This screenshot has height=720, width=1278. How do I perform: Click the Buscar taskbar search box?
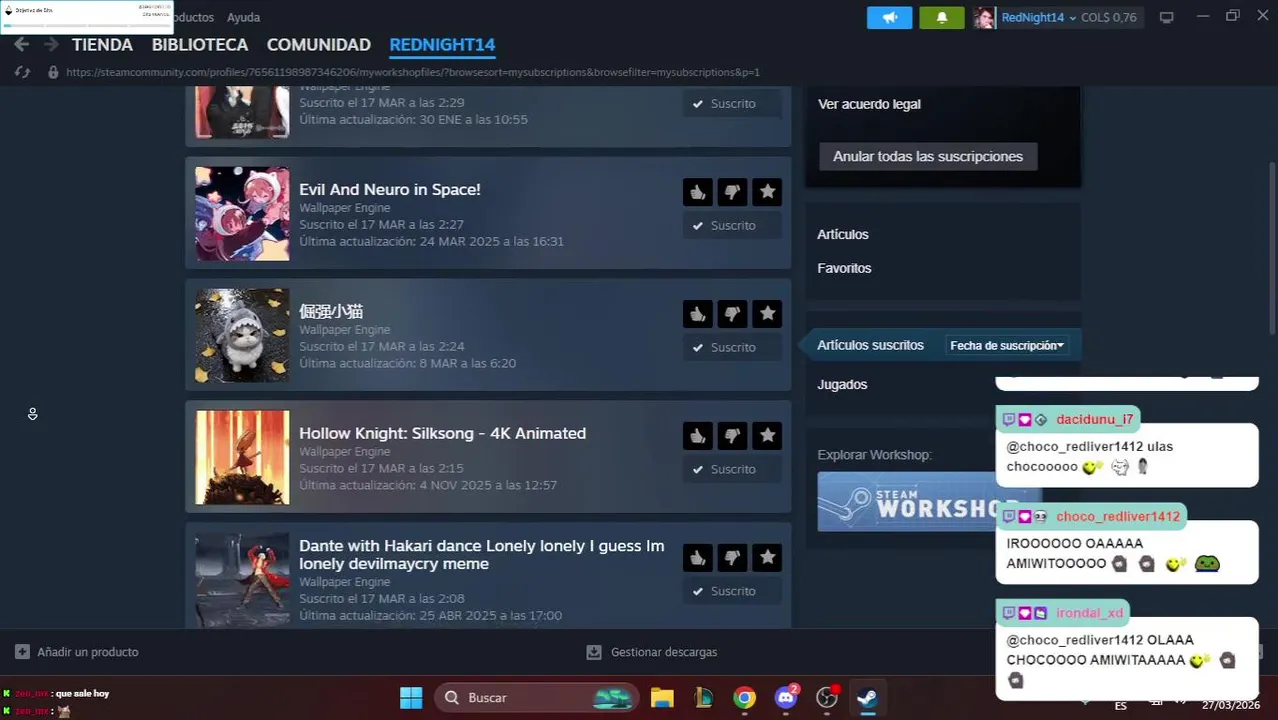tap(537, 697)
